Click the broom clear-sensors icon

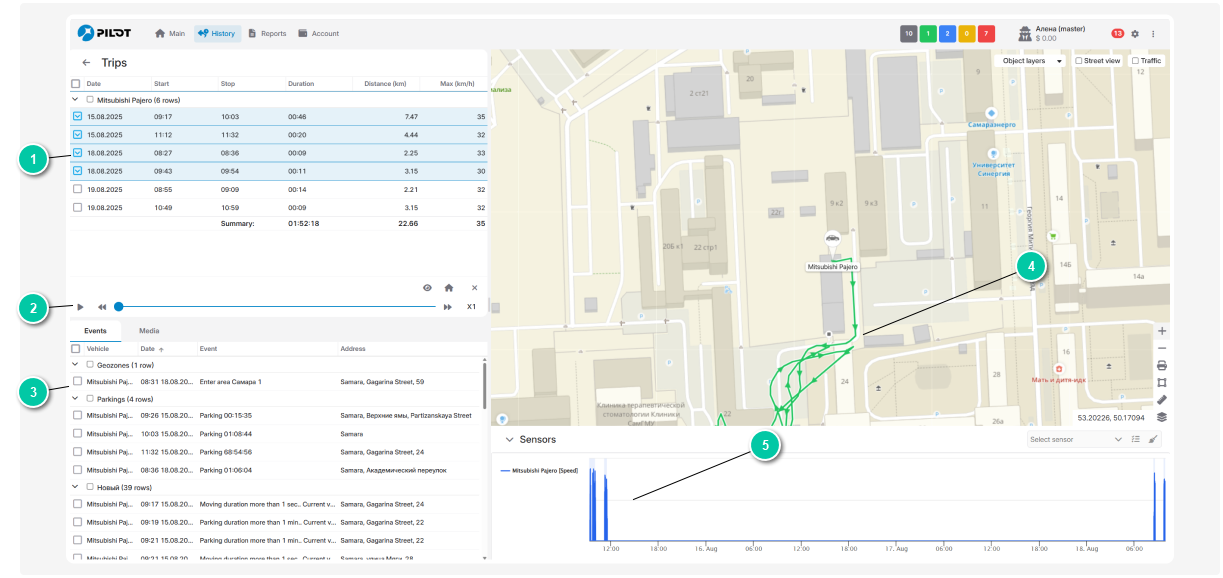click(1154, 439)
